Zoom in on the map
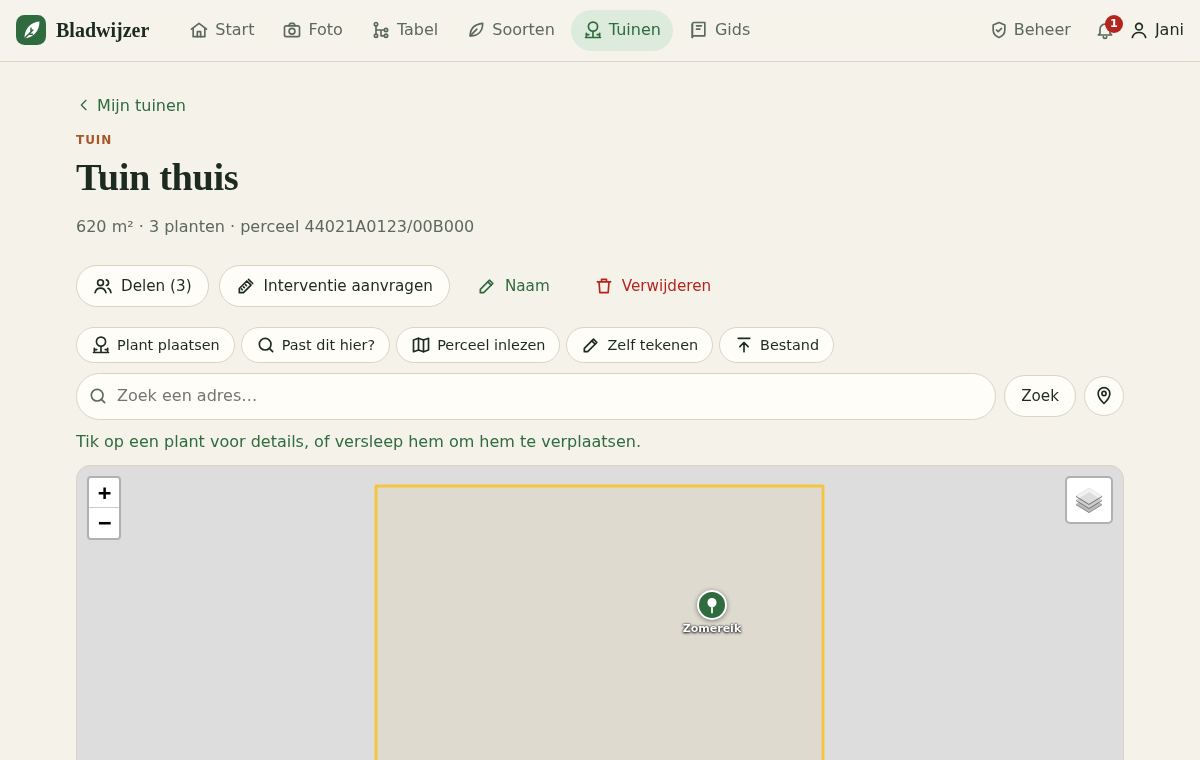1200x760 pixels. pyautogui.click(x=104, y=493)
